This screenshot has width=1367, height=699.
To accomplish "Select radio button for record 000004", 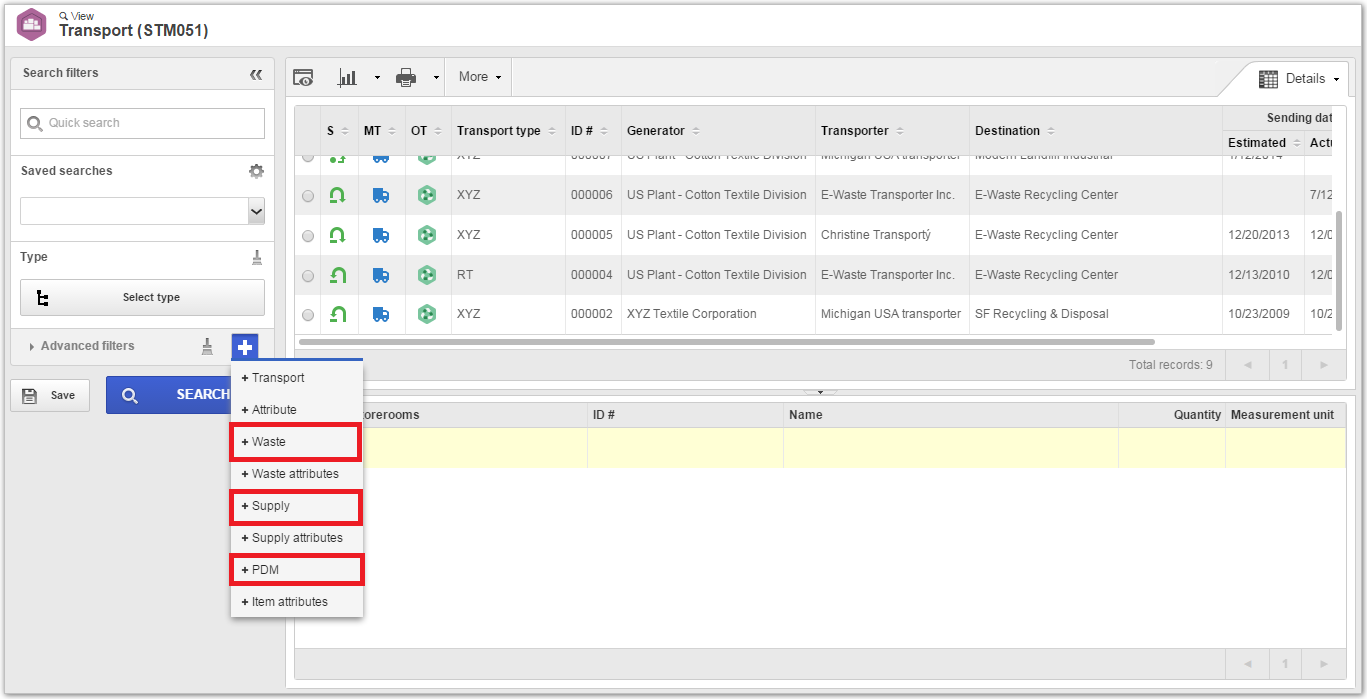I will tap(308, 276).
